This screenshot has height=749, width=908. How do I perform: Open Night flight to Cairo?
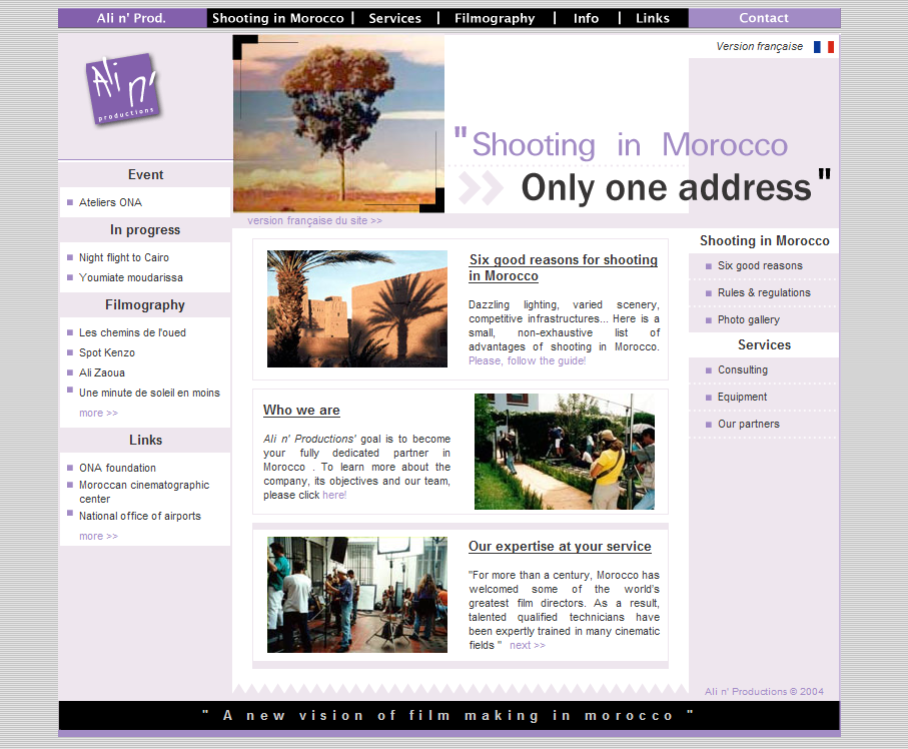pos(124,258)
